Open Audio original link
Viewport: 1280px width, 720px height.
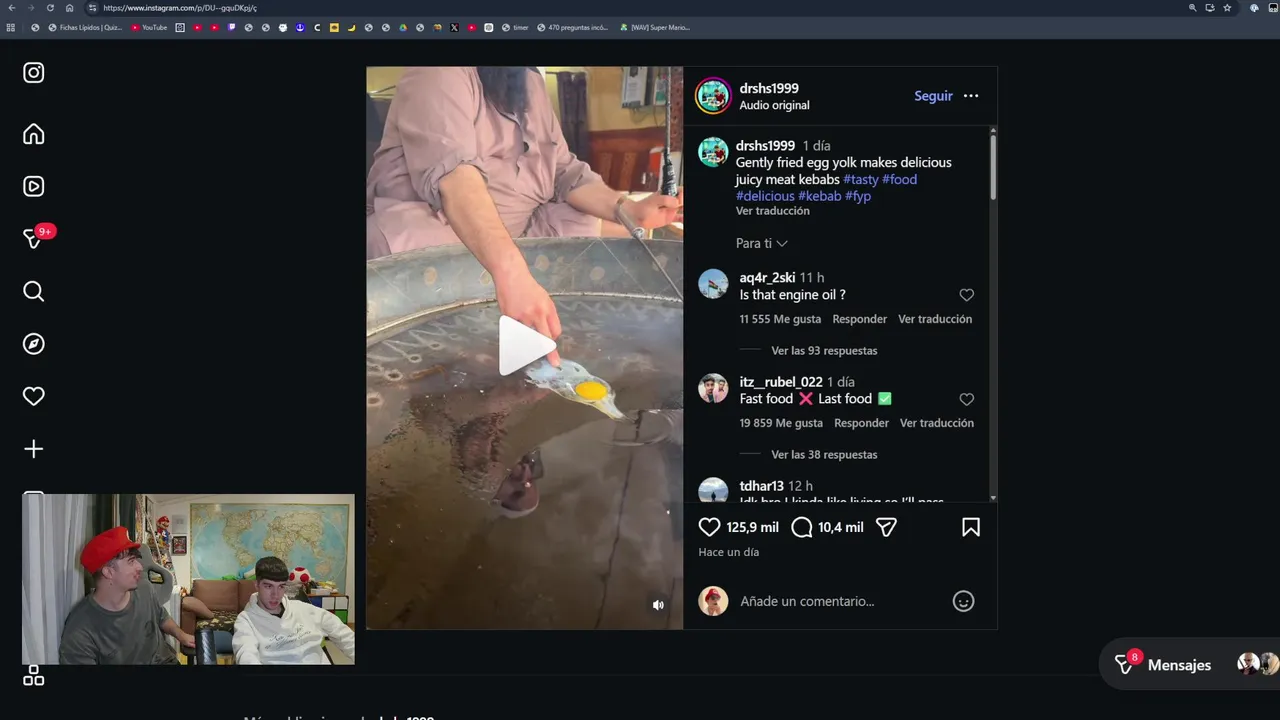click(x=774, y=105)
